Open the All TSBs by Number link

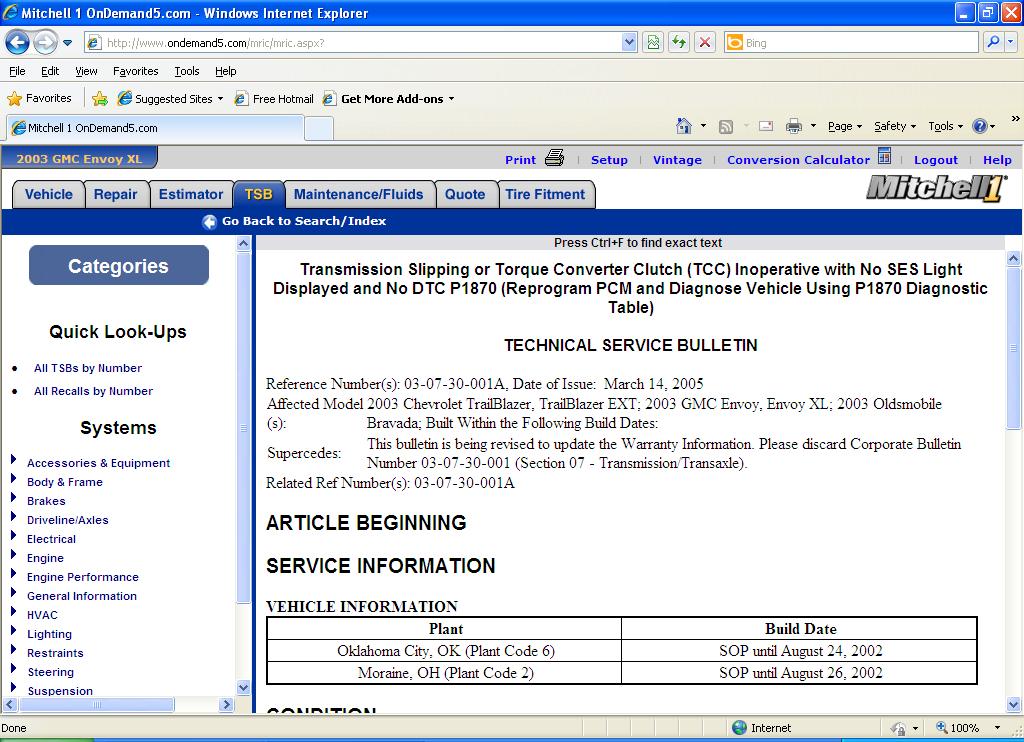click(88, 368)
